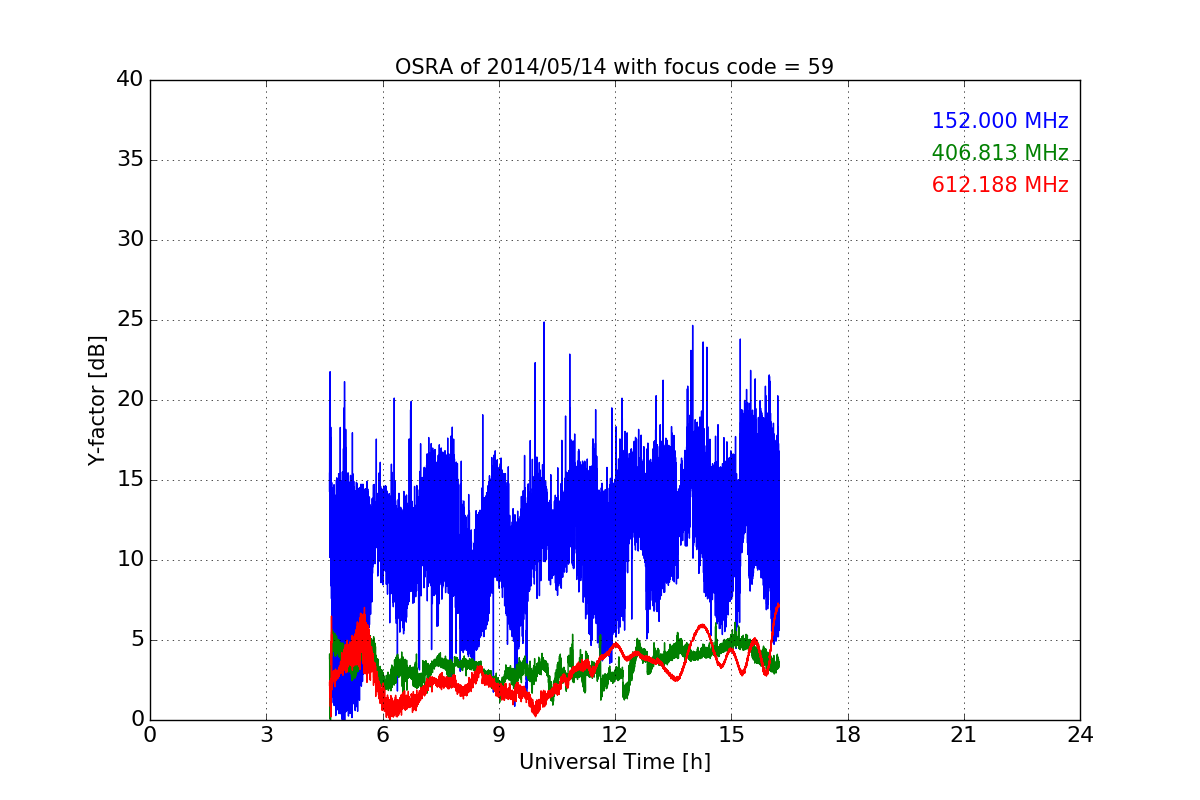Viewport: 1200px width, 800px height.
Task: Click the x-axis tick label '12'
Action: [615, 735]
